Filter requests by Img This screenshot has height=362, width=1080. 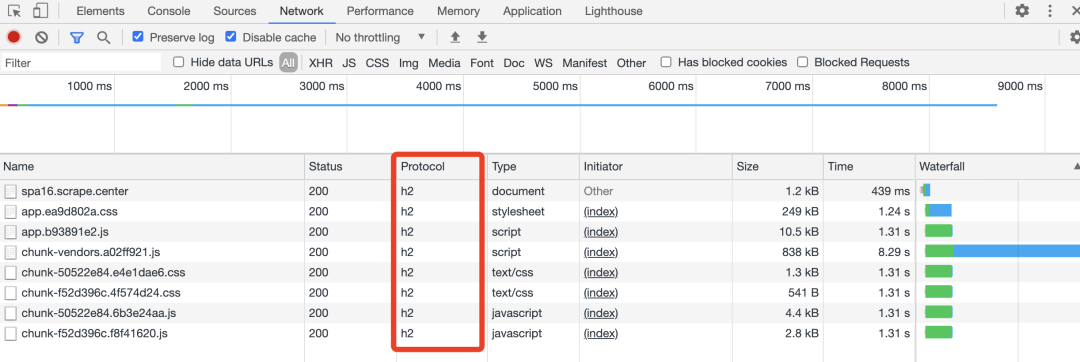[408, 63]
